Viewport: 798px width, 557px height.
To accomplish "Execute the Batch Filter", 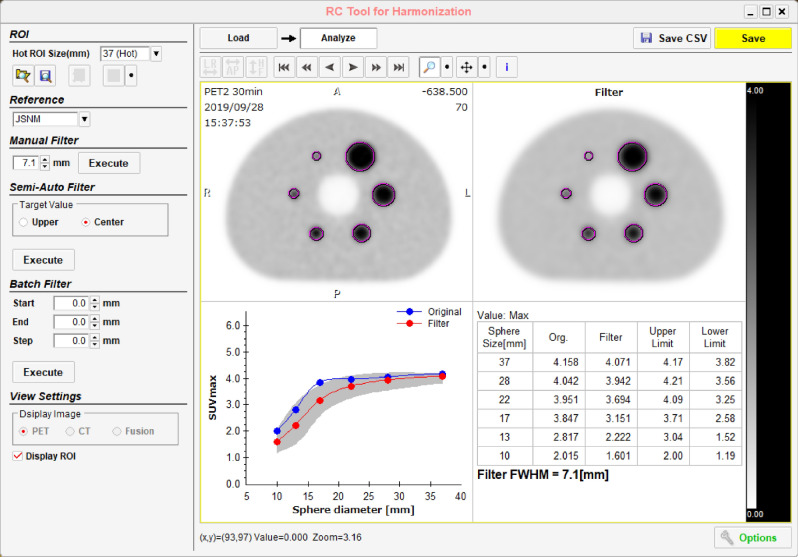I will click(x=43, y=372).
